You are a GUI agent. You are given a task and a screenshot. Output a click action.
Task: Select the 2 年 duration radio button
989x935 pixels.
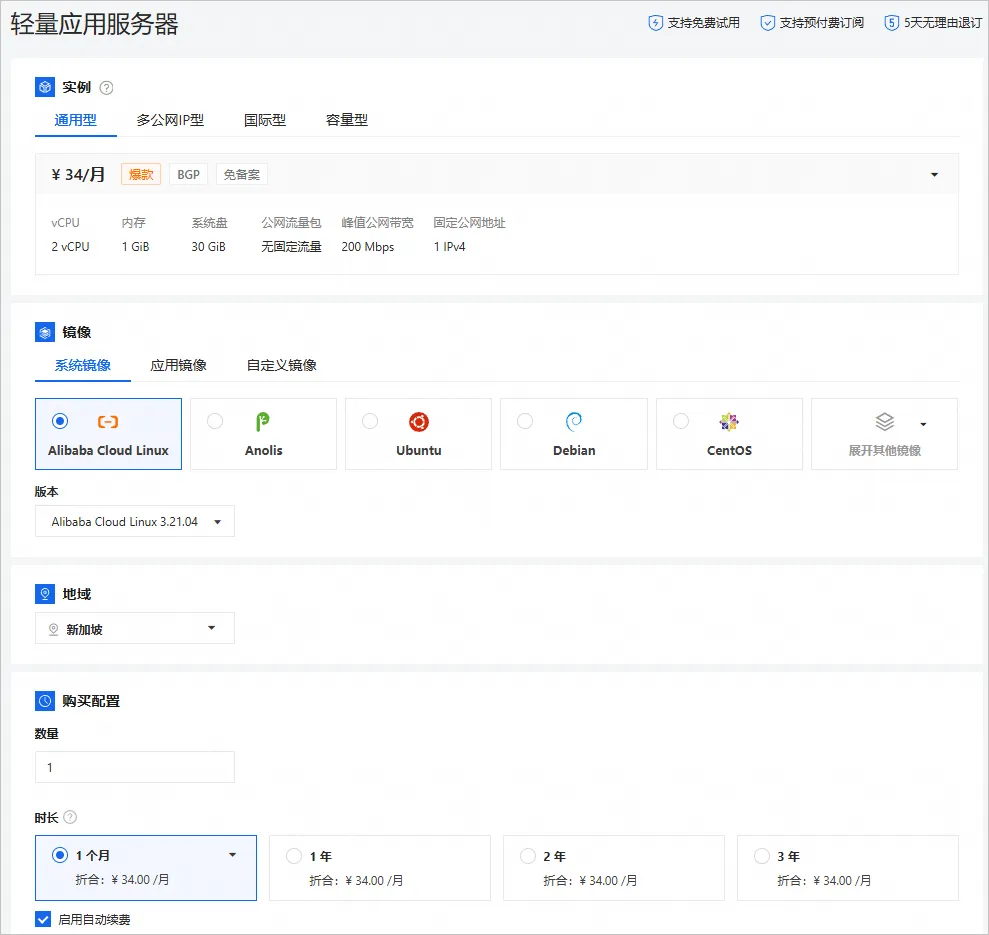coord(528,856)
